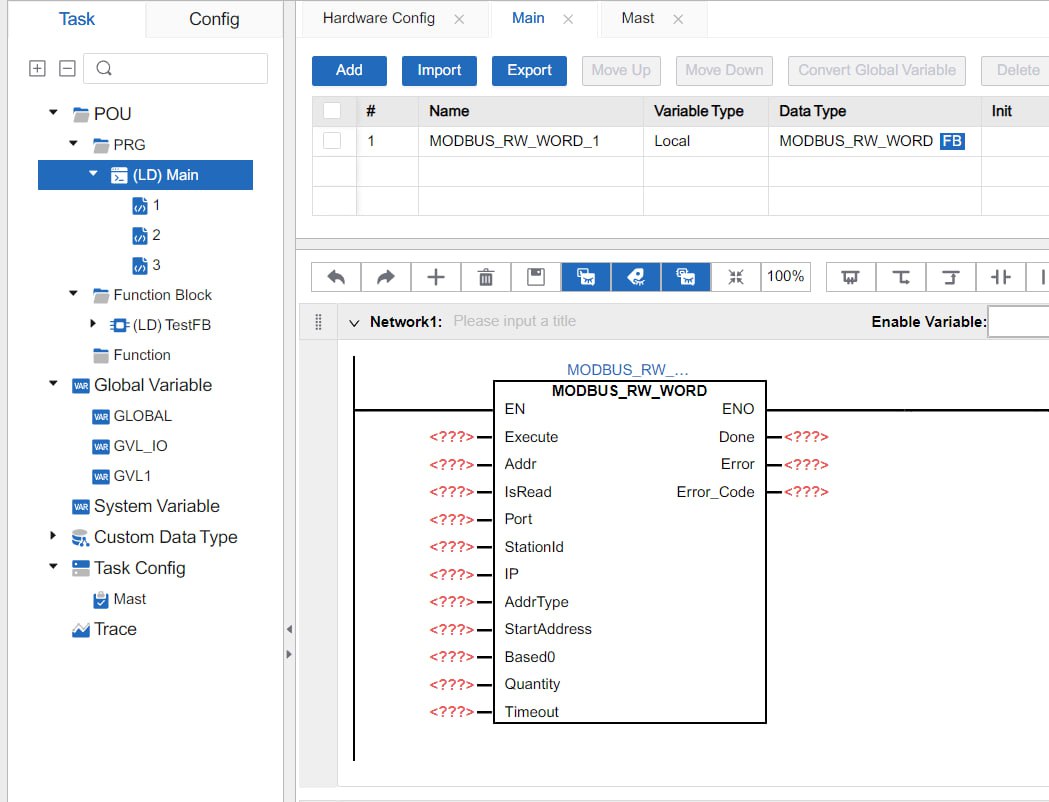The width and height of the screenshot is (1049, 802).
Task: Click the left-pointing panel collapse arrow
Action: [289, 629]
